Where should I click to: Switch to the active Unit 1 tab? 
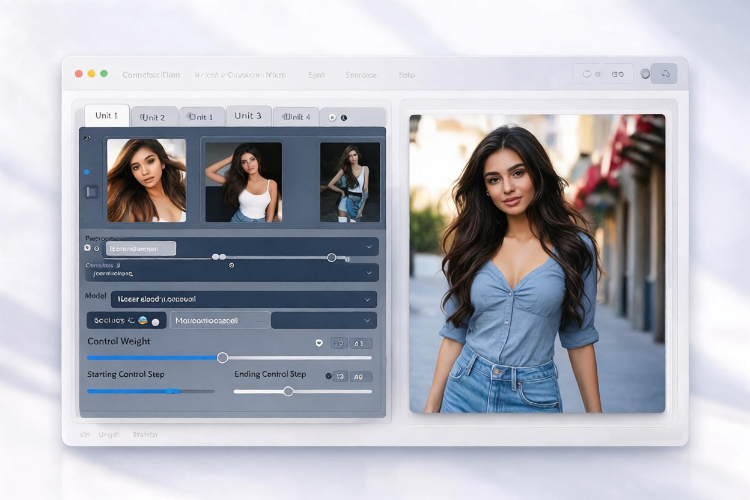[x=107, y=115]
